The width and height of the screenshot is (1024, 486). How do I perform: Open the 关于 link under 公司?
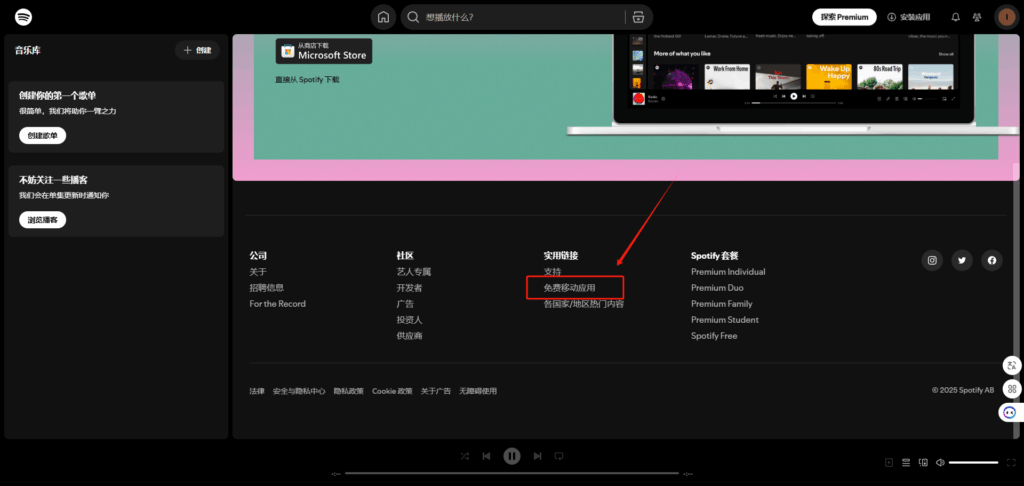click(x=258, y=272)
